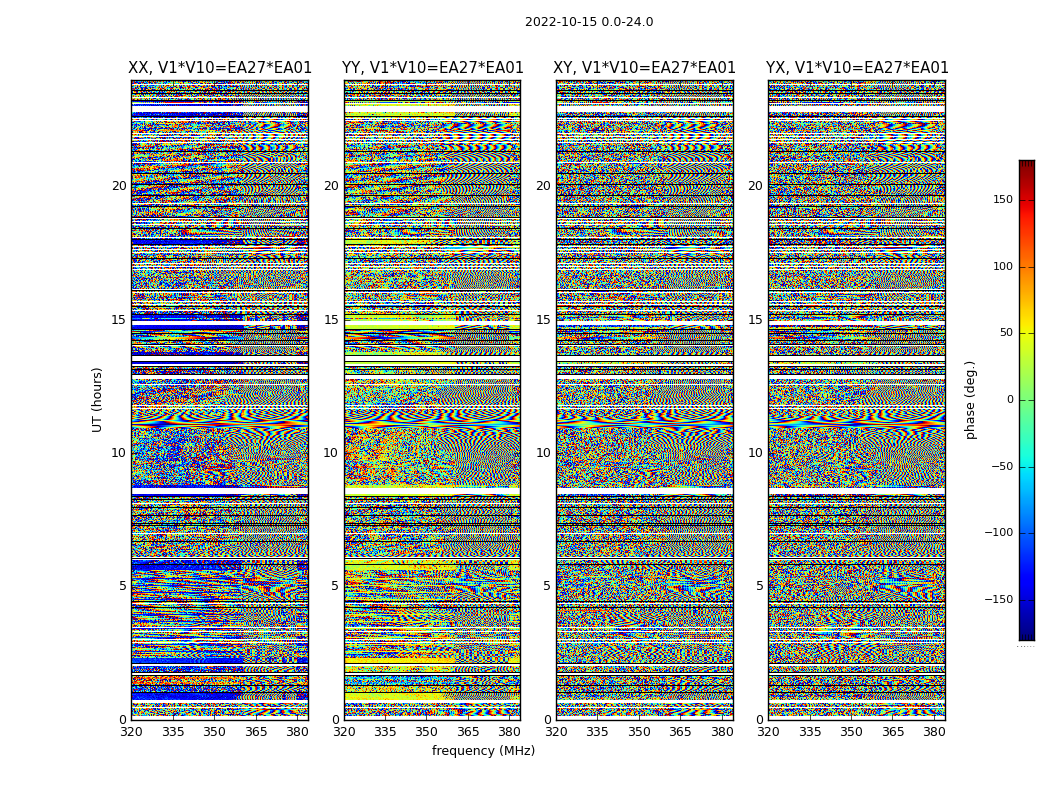Viewport: 1050px width, 800px height.
Task: Select the 'XY, V1*V10=EA27*EA01' panel title
Action: pos(644,68)
